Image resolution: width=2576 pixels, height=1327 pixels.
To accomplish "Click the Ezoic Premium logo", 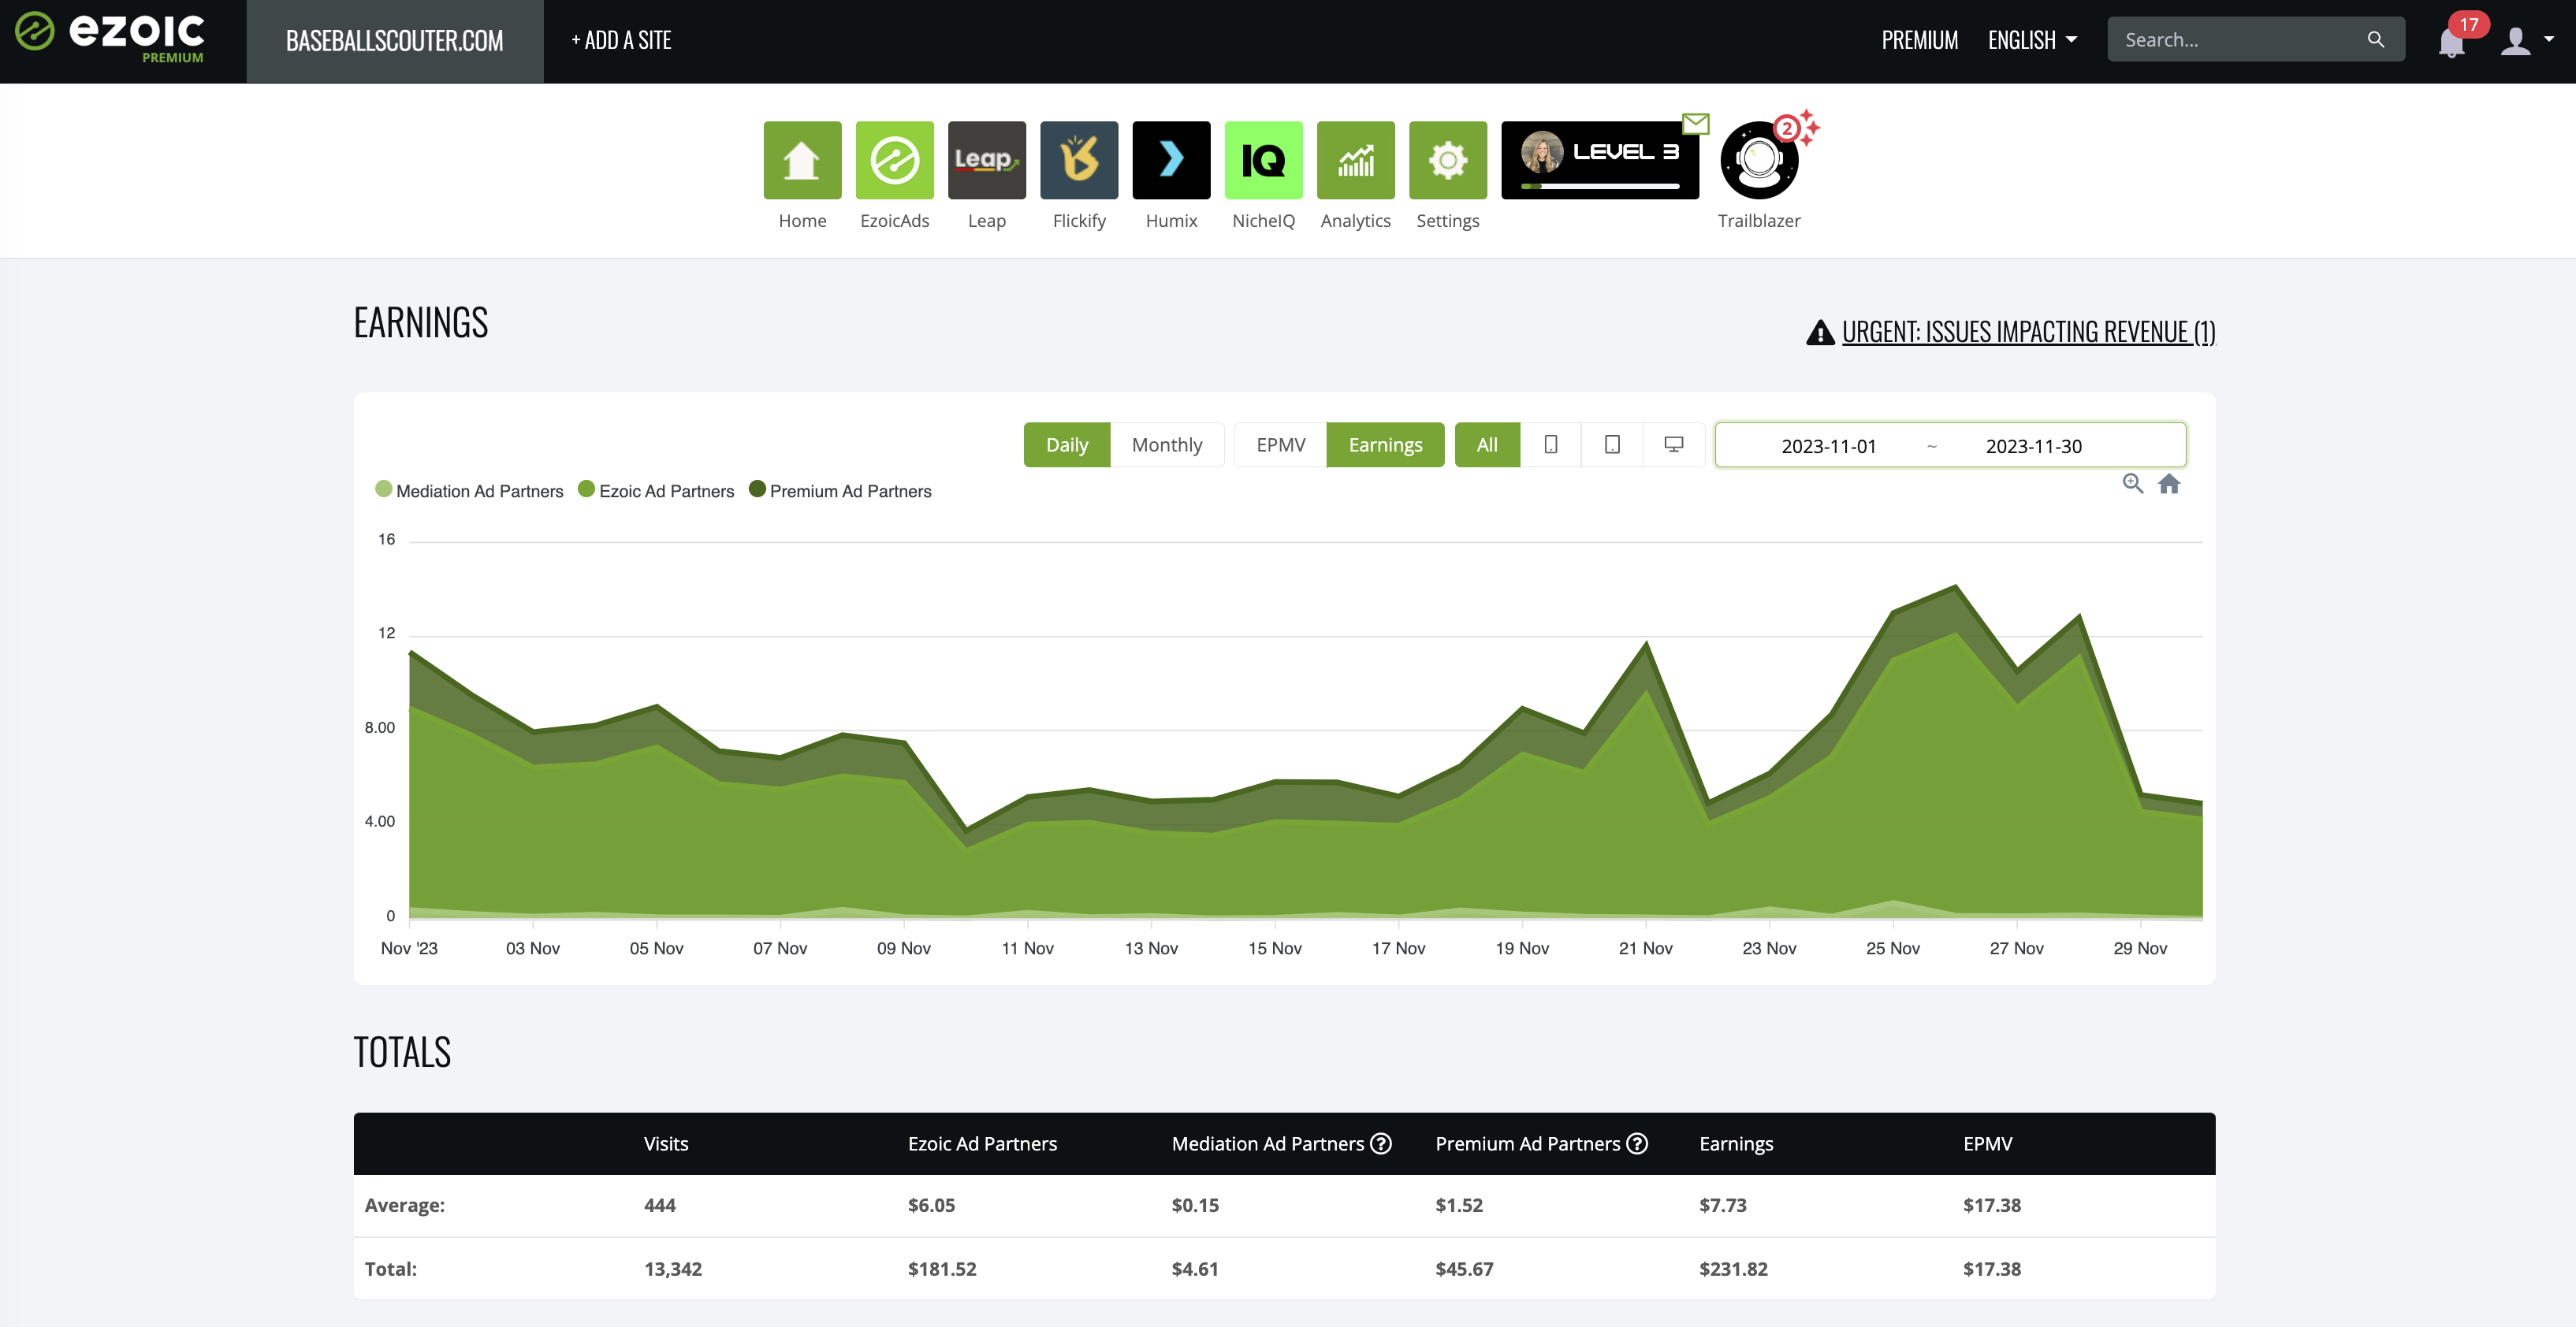I will (110, 38).
